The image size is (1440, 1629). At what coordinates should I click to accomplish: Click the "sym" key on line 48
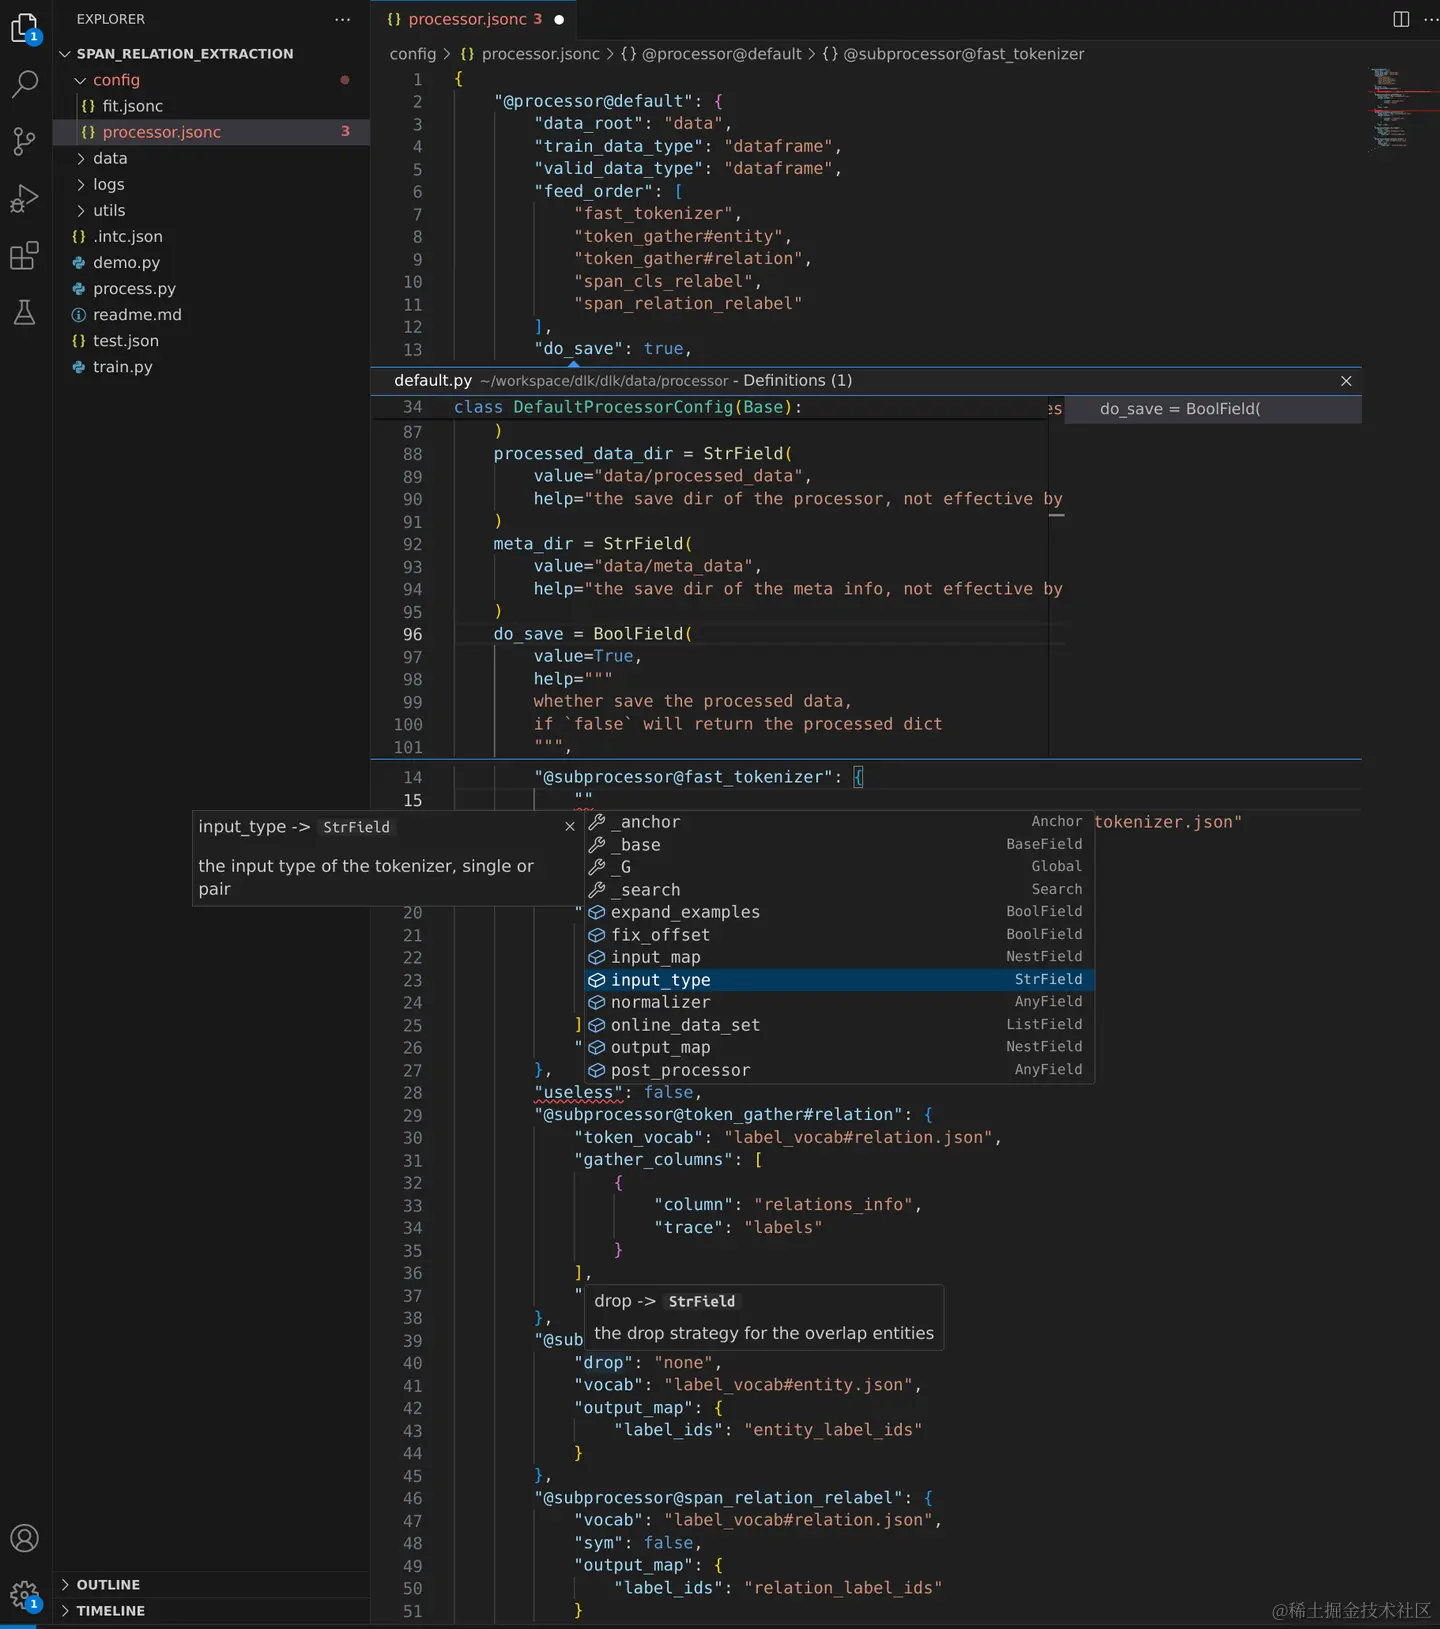599,1543
